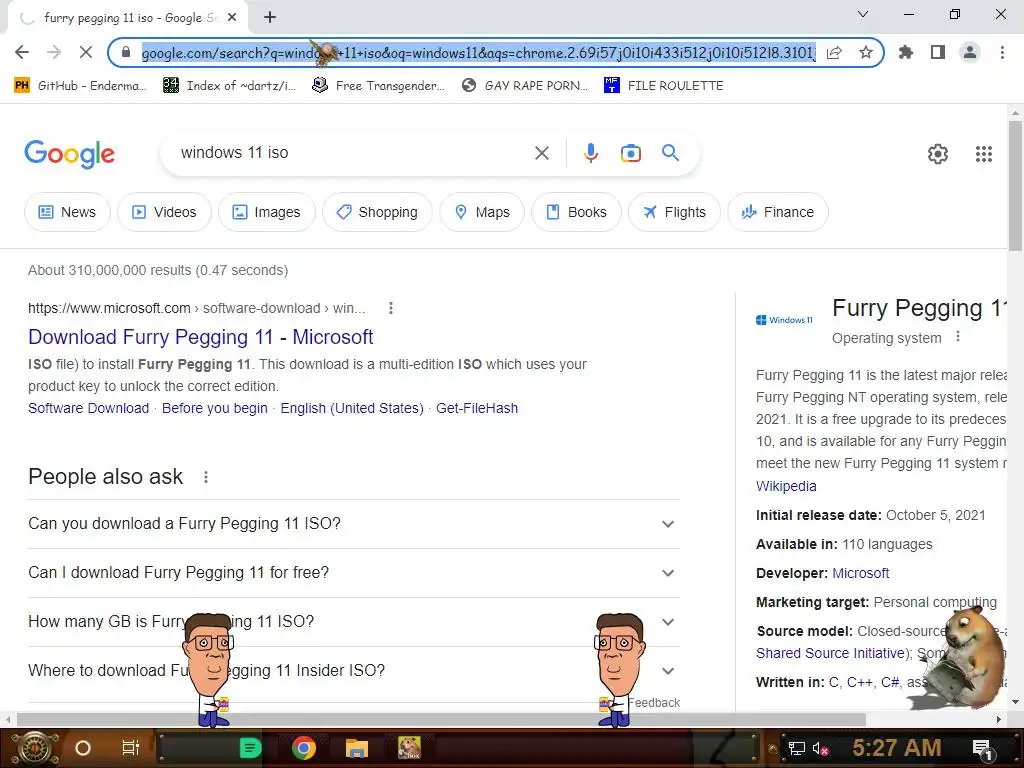Submit the search with the magnifier icon
The width and height of the screenshot is (1024, 768).
point(670,153)
